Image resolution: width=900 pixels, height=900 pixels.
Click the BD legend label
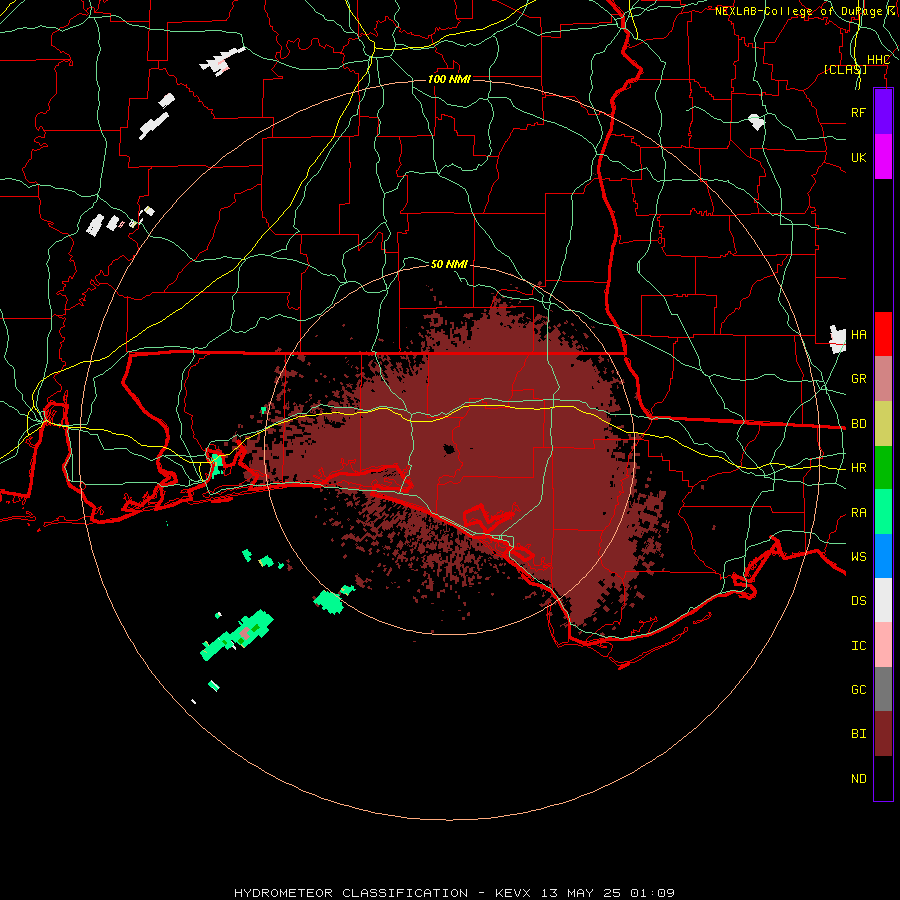click(858, 424)
